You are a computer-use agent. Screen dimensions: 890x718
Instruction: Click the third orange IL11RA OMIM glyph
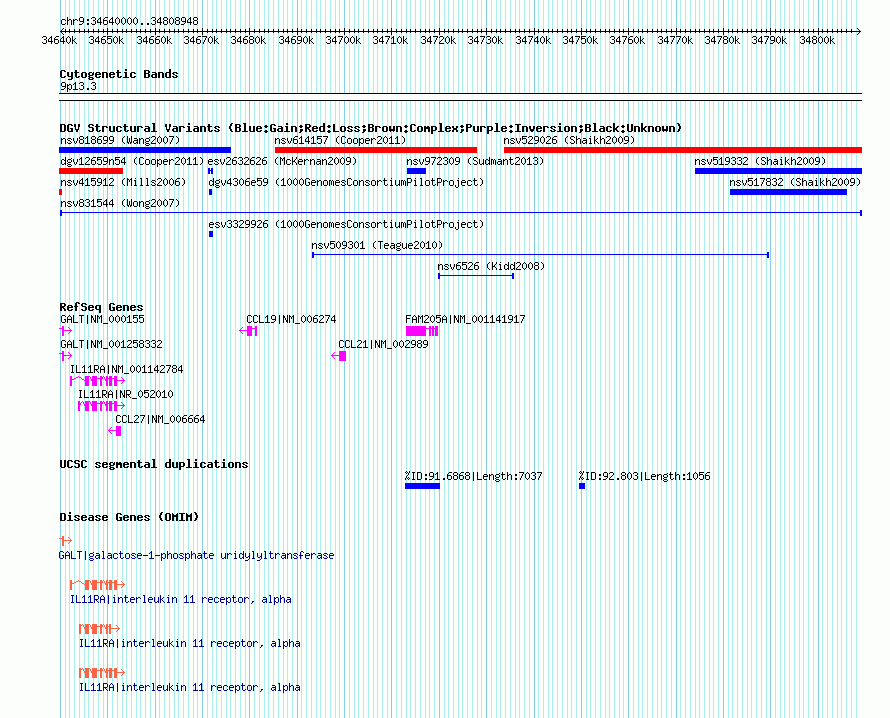[102, 673]
